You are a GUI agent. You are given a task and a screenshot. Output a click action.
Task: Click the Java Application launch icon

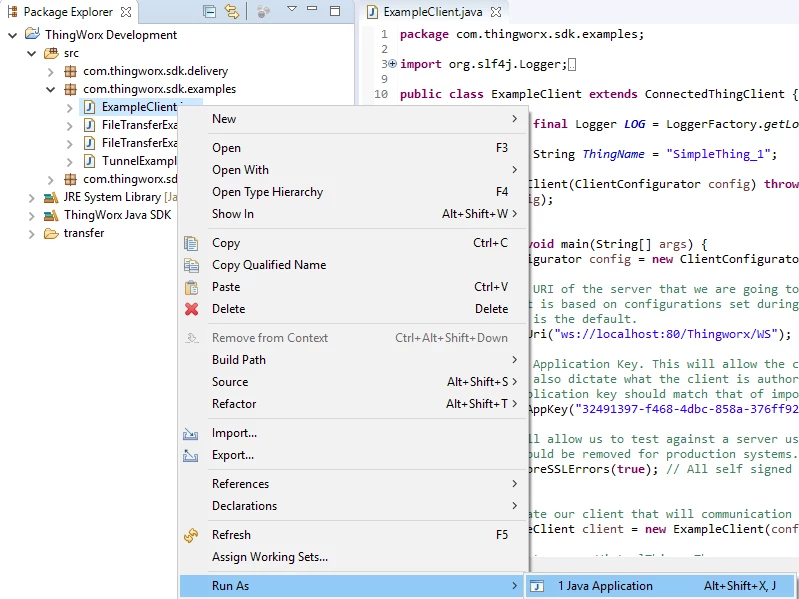[x=537, y=586]
